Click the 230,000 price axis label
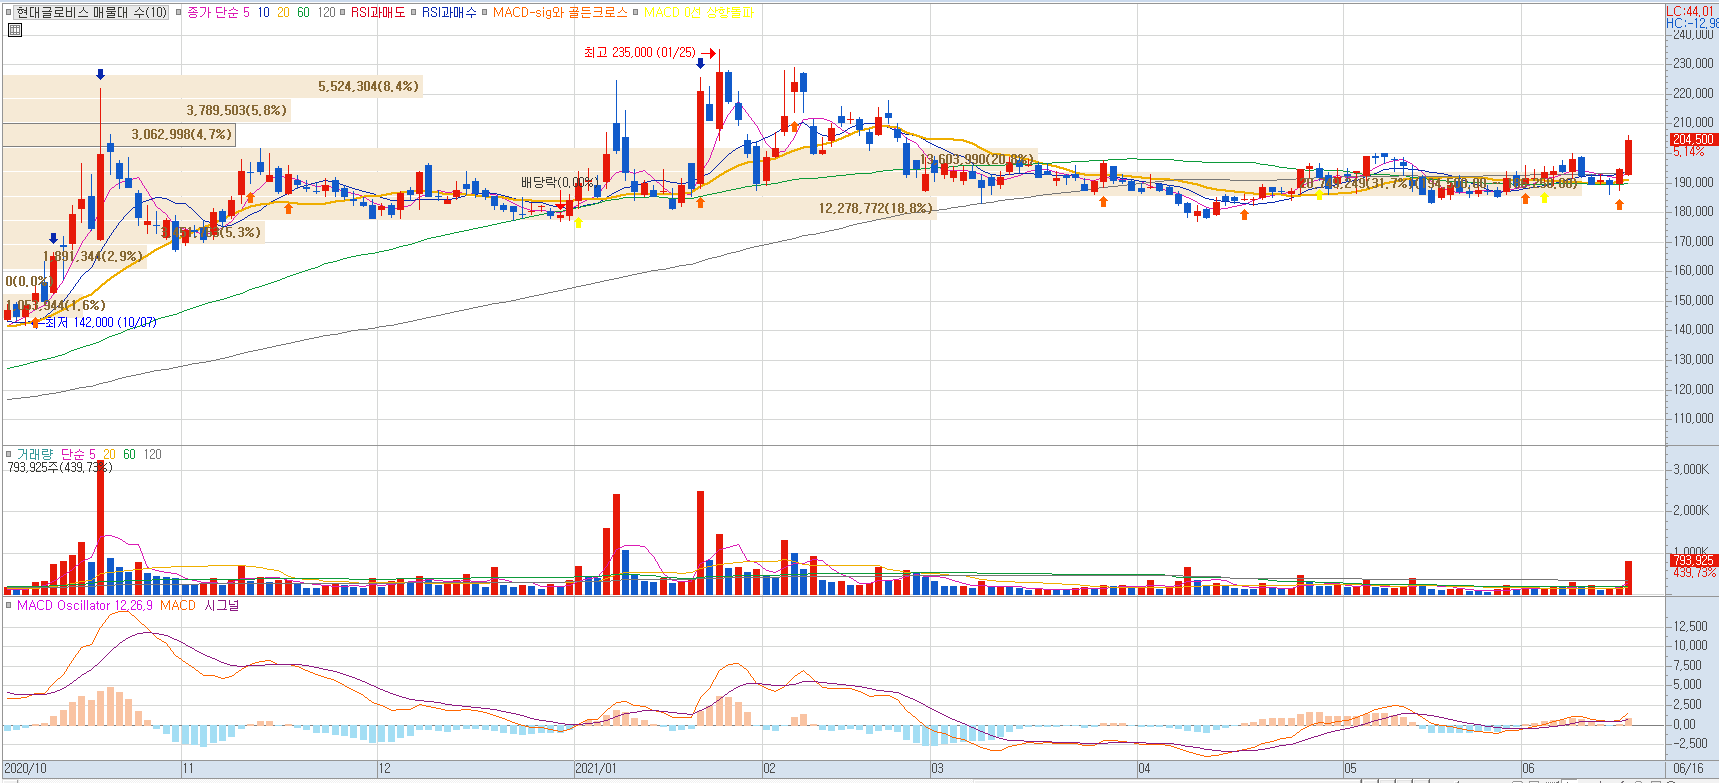 [1693, 63]
